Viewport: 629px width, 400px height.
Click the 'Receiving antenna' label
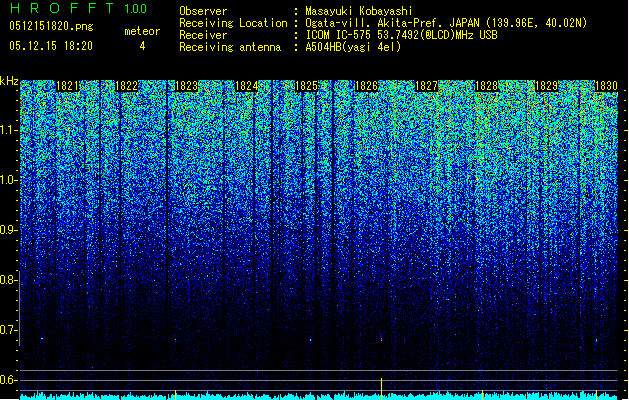(230, 47)
